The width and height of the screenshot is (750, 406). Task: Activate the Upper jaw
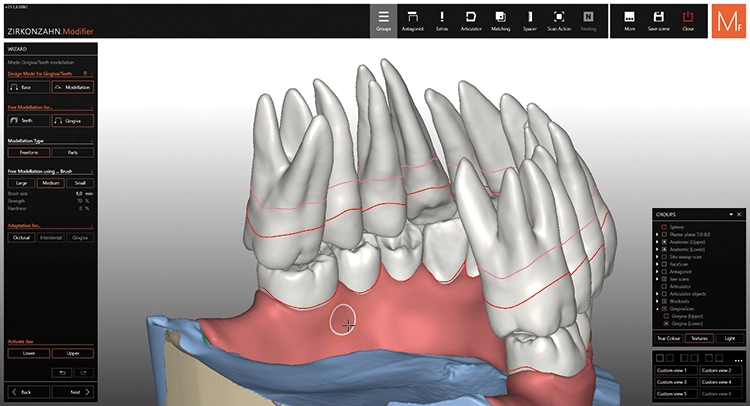click(x=73, y=353)
